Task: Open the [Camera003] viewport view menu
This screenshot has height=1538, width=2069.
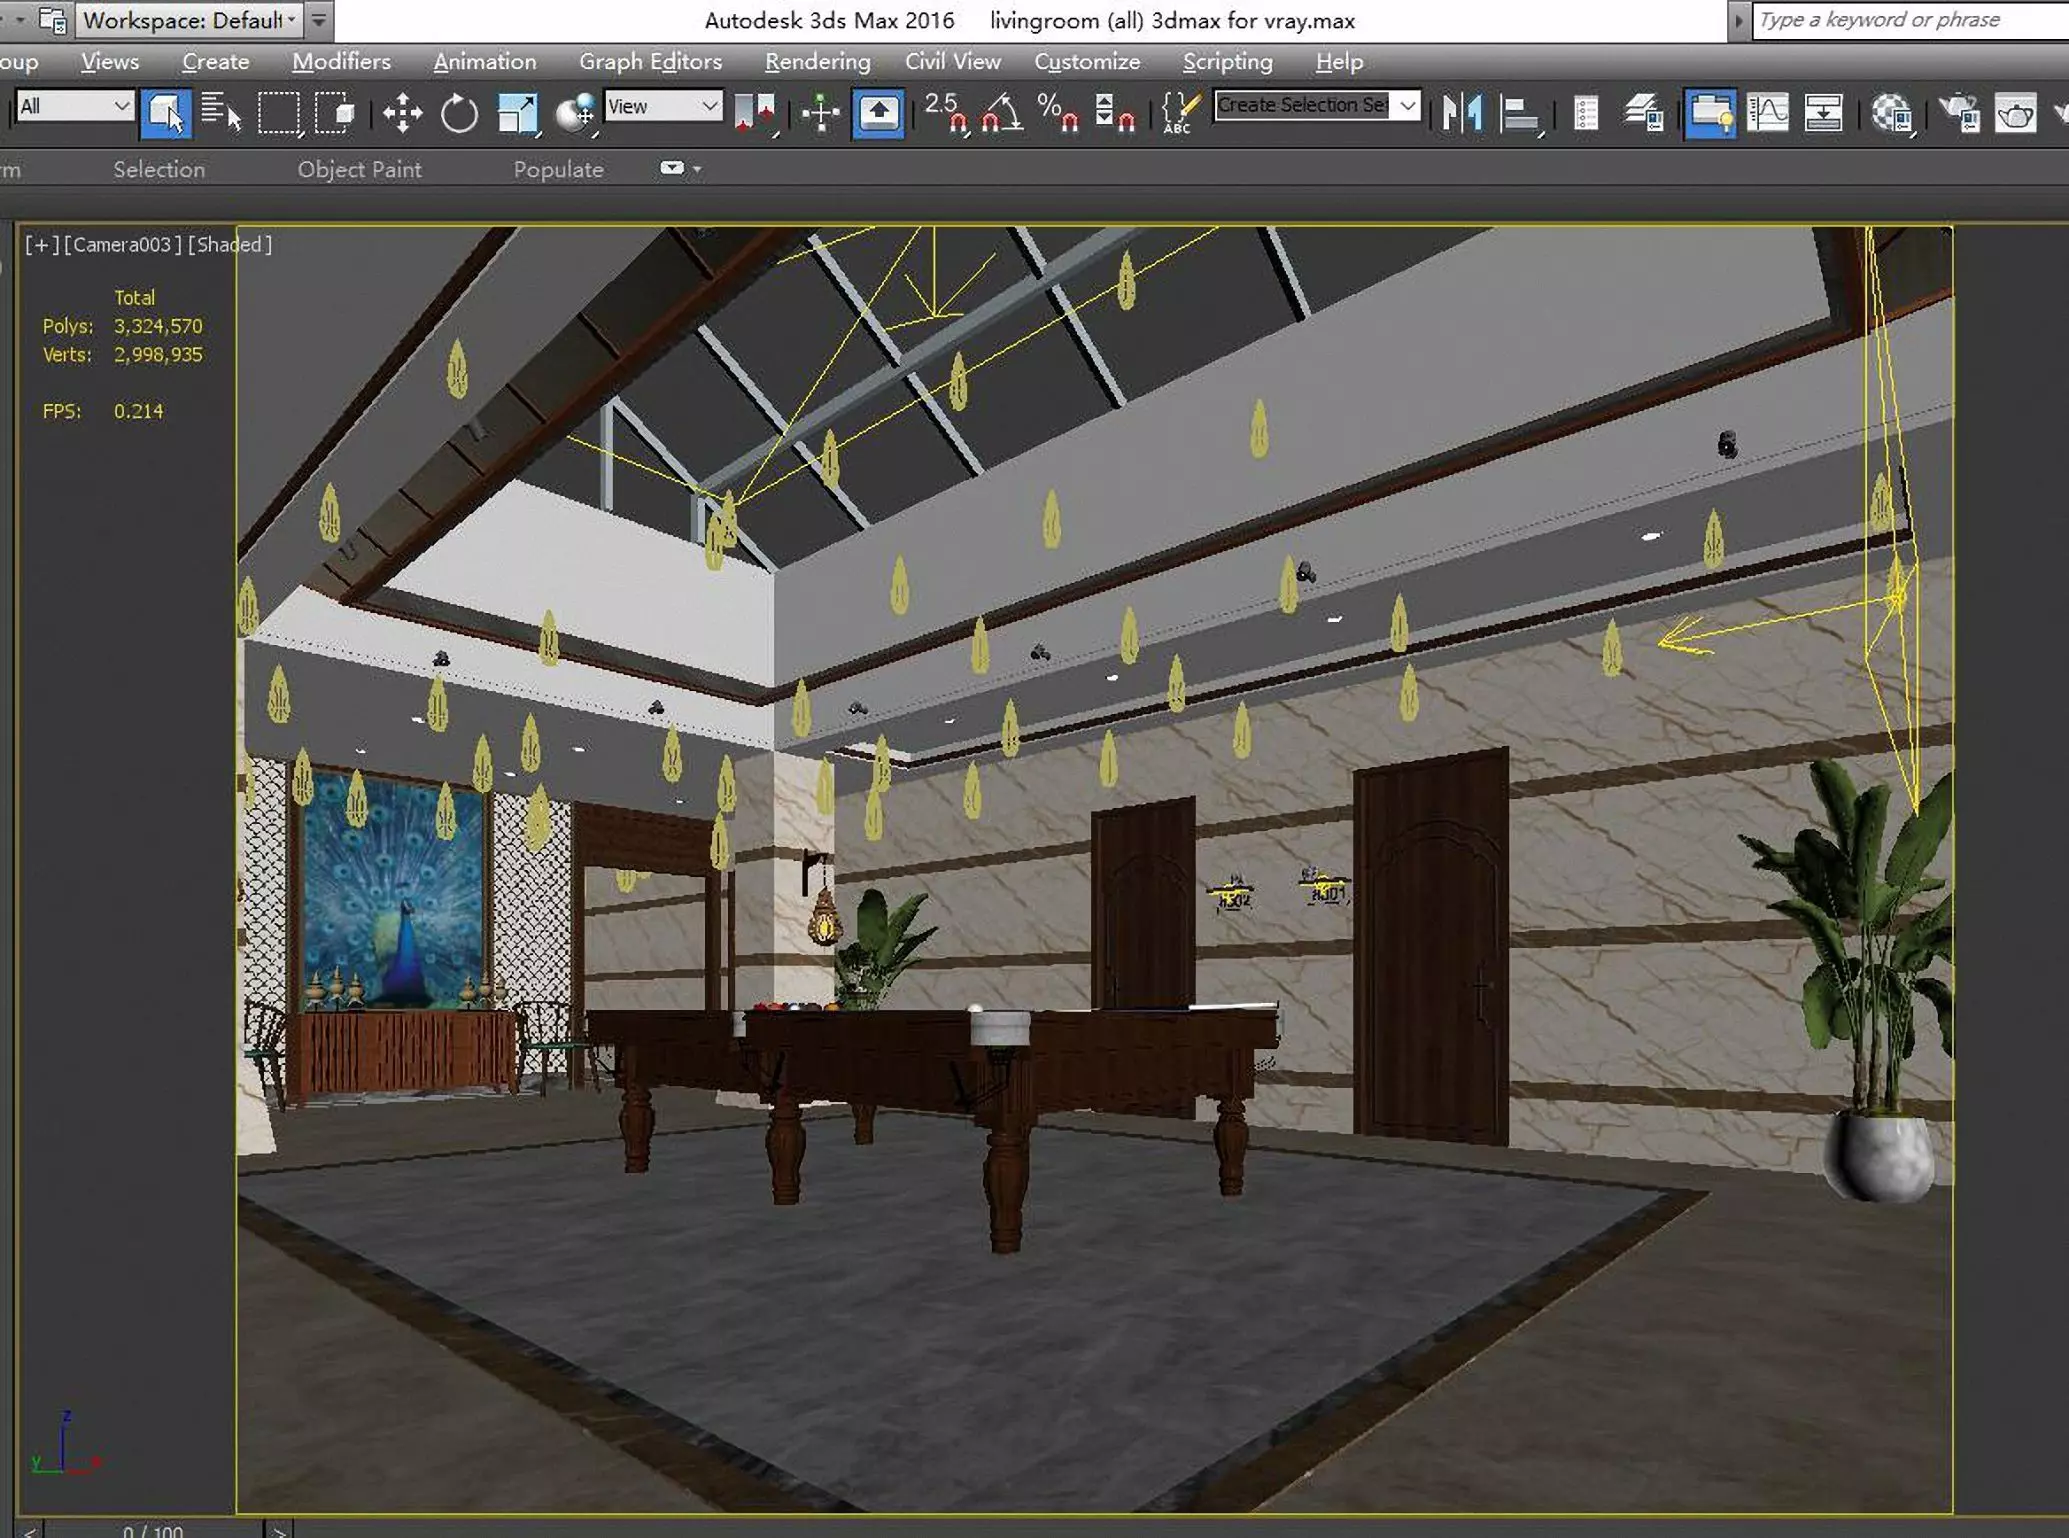Action: click(x=123, y=244)
